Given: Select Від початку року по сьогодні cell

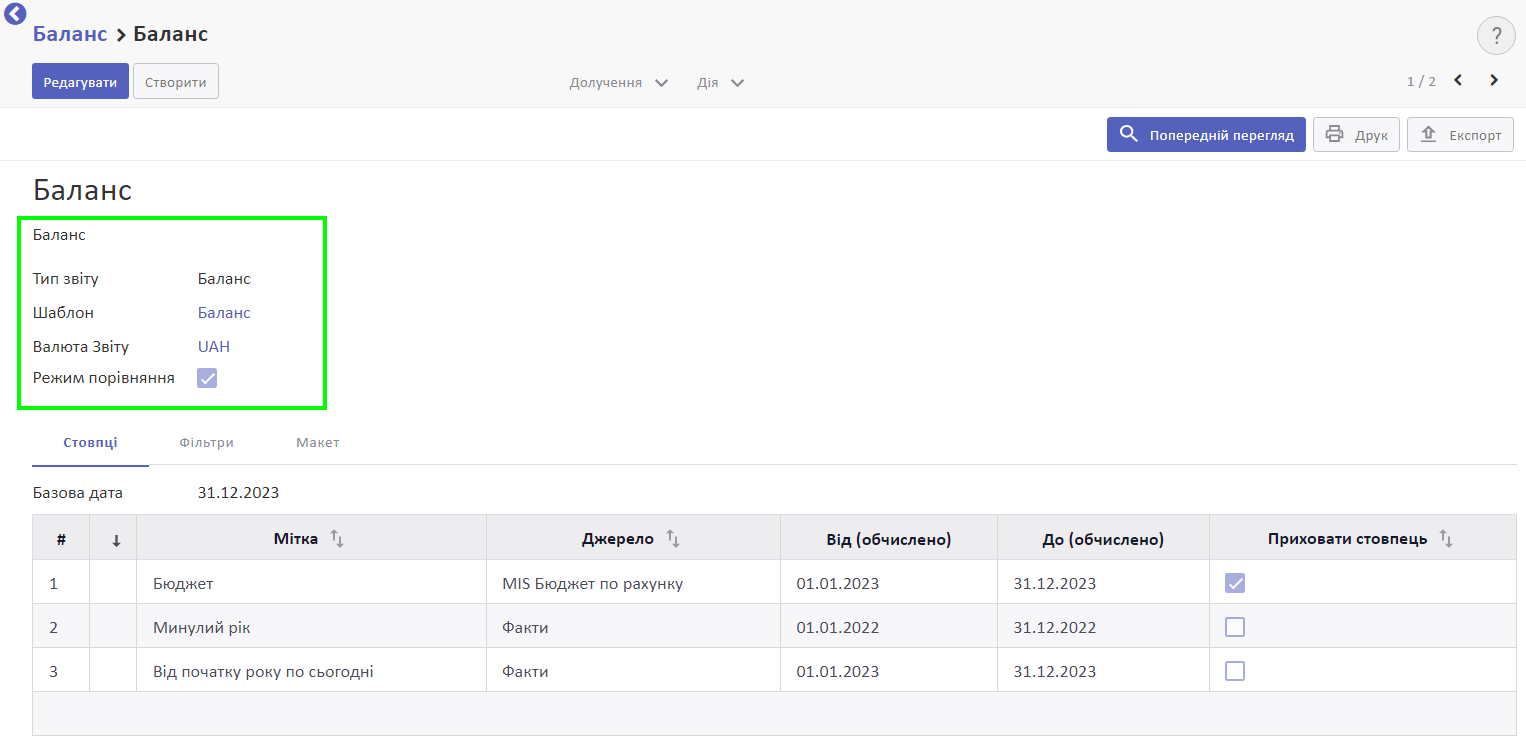Looking at the screenshot, I should (311, 671).
